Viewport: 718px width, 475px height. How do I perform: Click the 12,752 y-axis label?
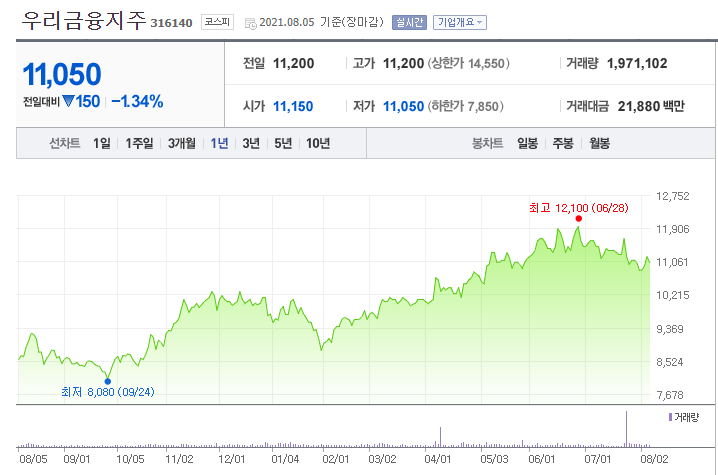coord(673,196)
